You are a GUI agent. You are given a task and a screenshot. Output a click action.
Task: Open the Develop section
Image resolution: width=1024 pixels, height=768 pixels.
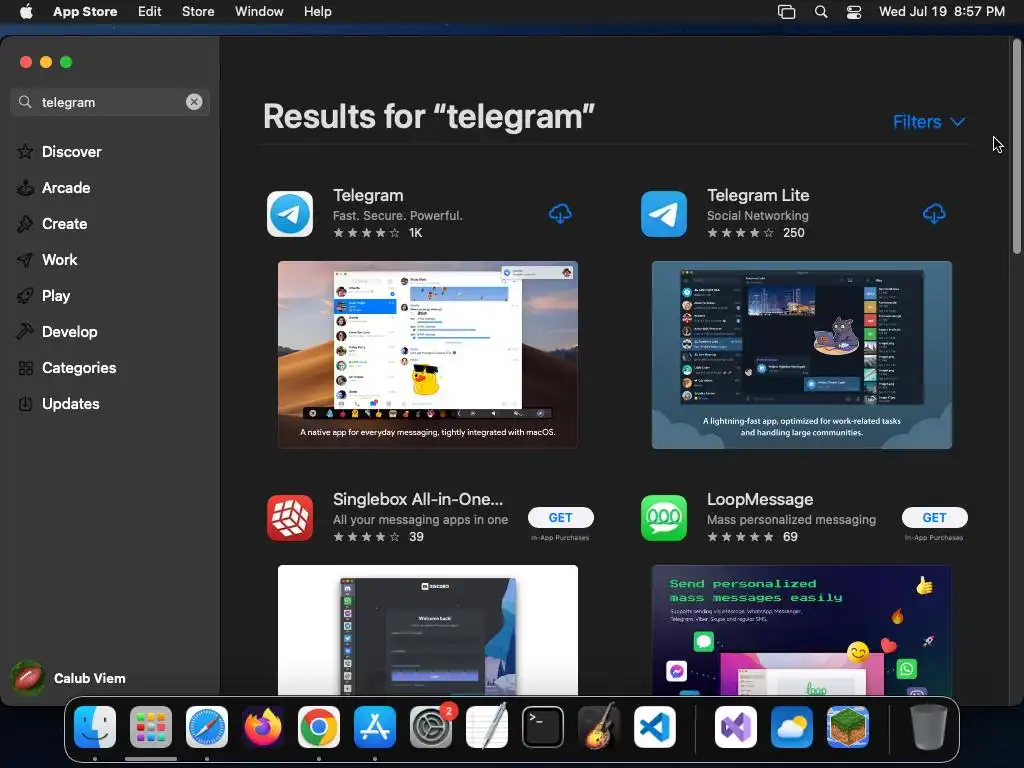[x=69, y=331]
